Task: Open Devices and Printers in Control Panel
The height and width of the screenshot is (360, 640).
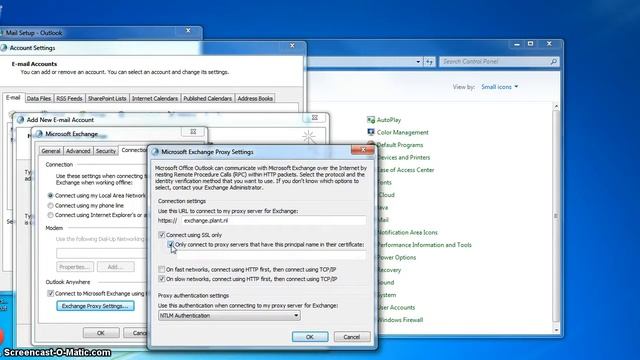Action: 404,157
